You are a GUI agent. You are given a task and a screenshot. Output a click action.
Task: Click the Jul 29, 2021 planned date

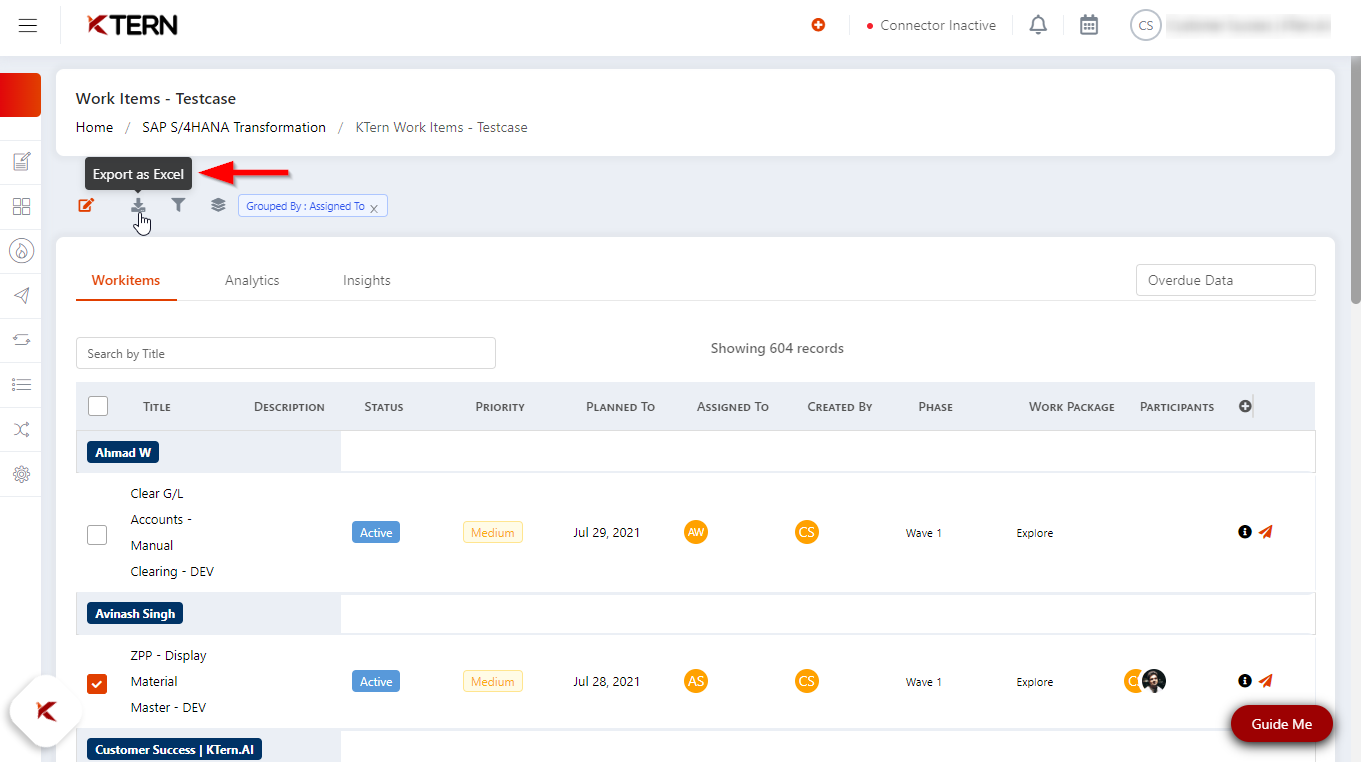click(x=607, y=532)
